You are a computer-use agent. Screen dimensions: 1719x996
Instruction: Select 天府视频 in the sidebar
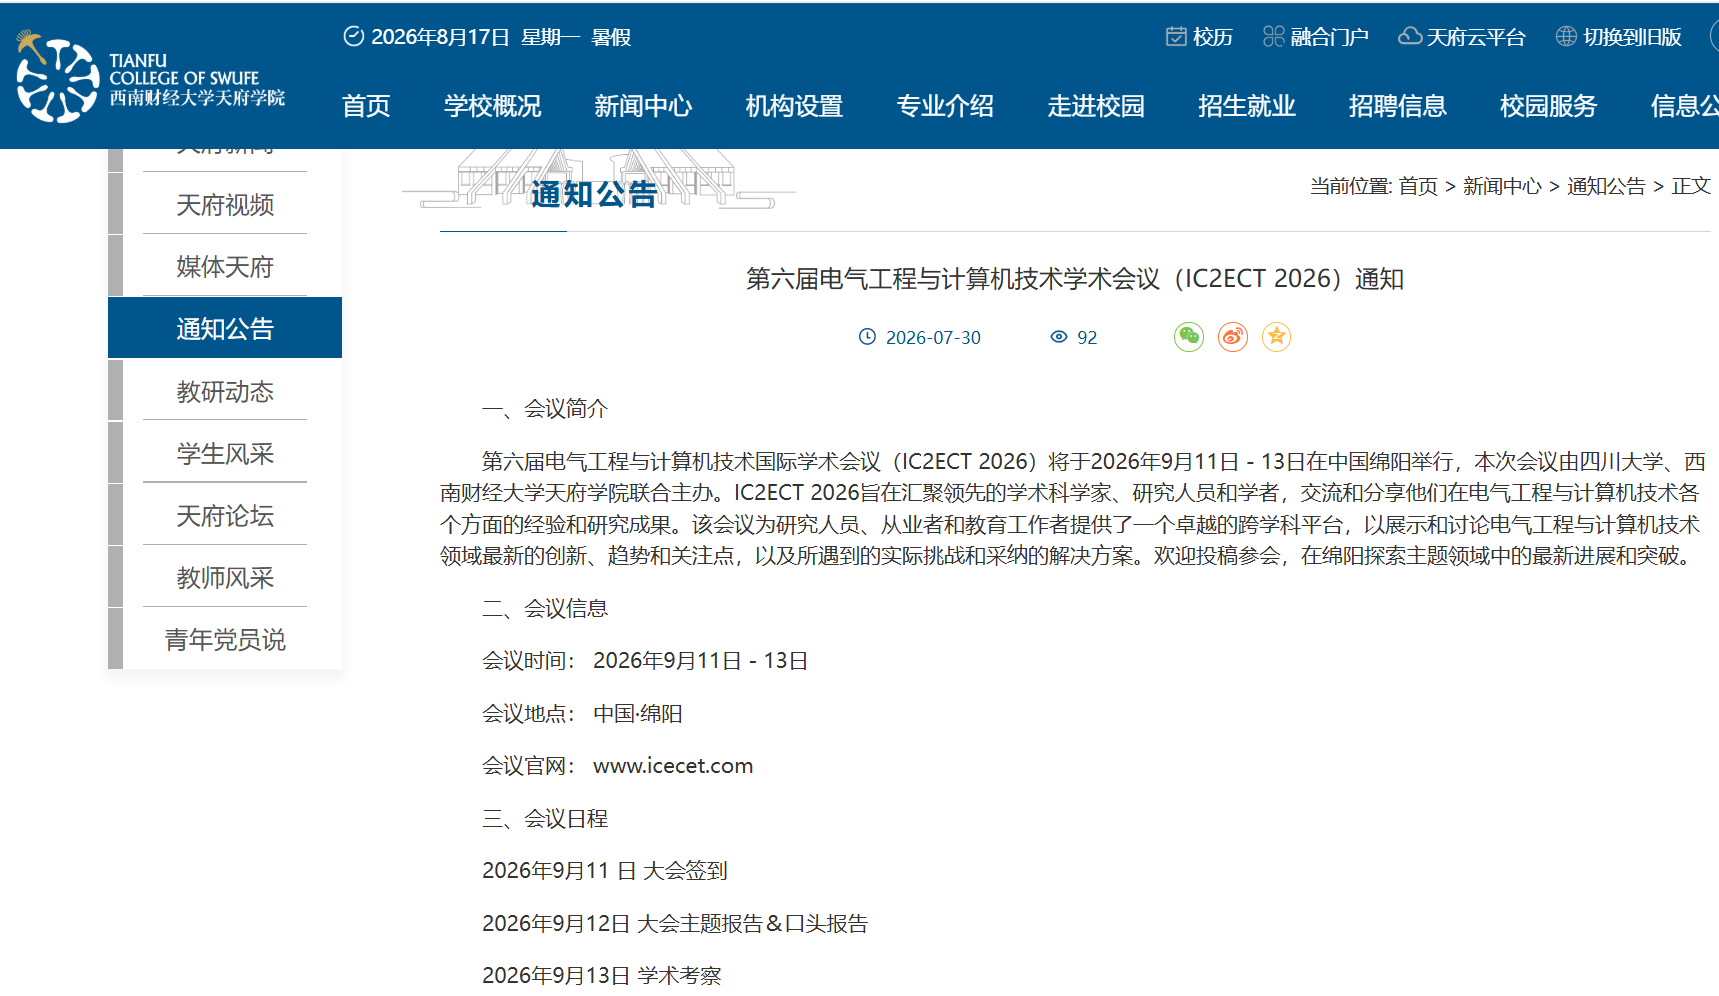point(225,205)
